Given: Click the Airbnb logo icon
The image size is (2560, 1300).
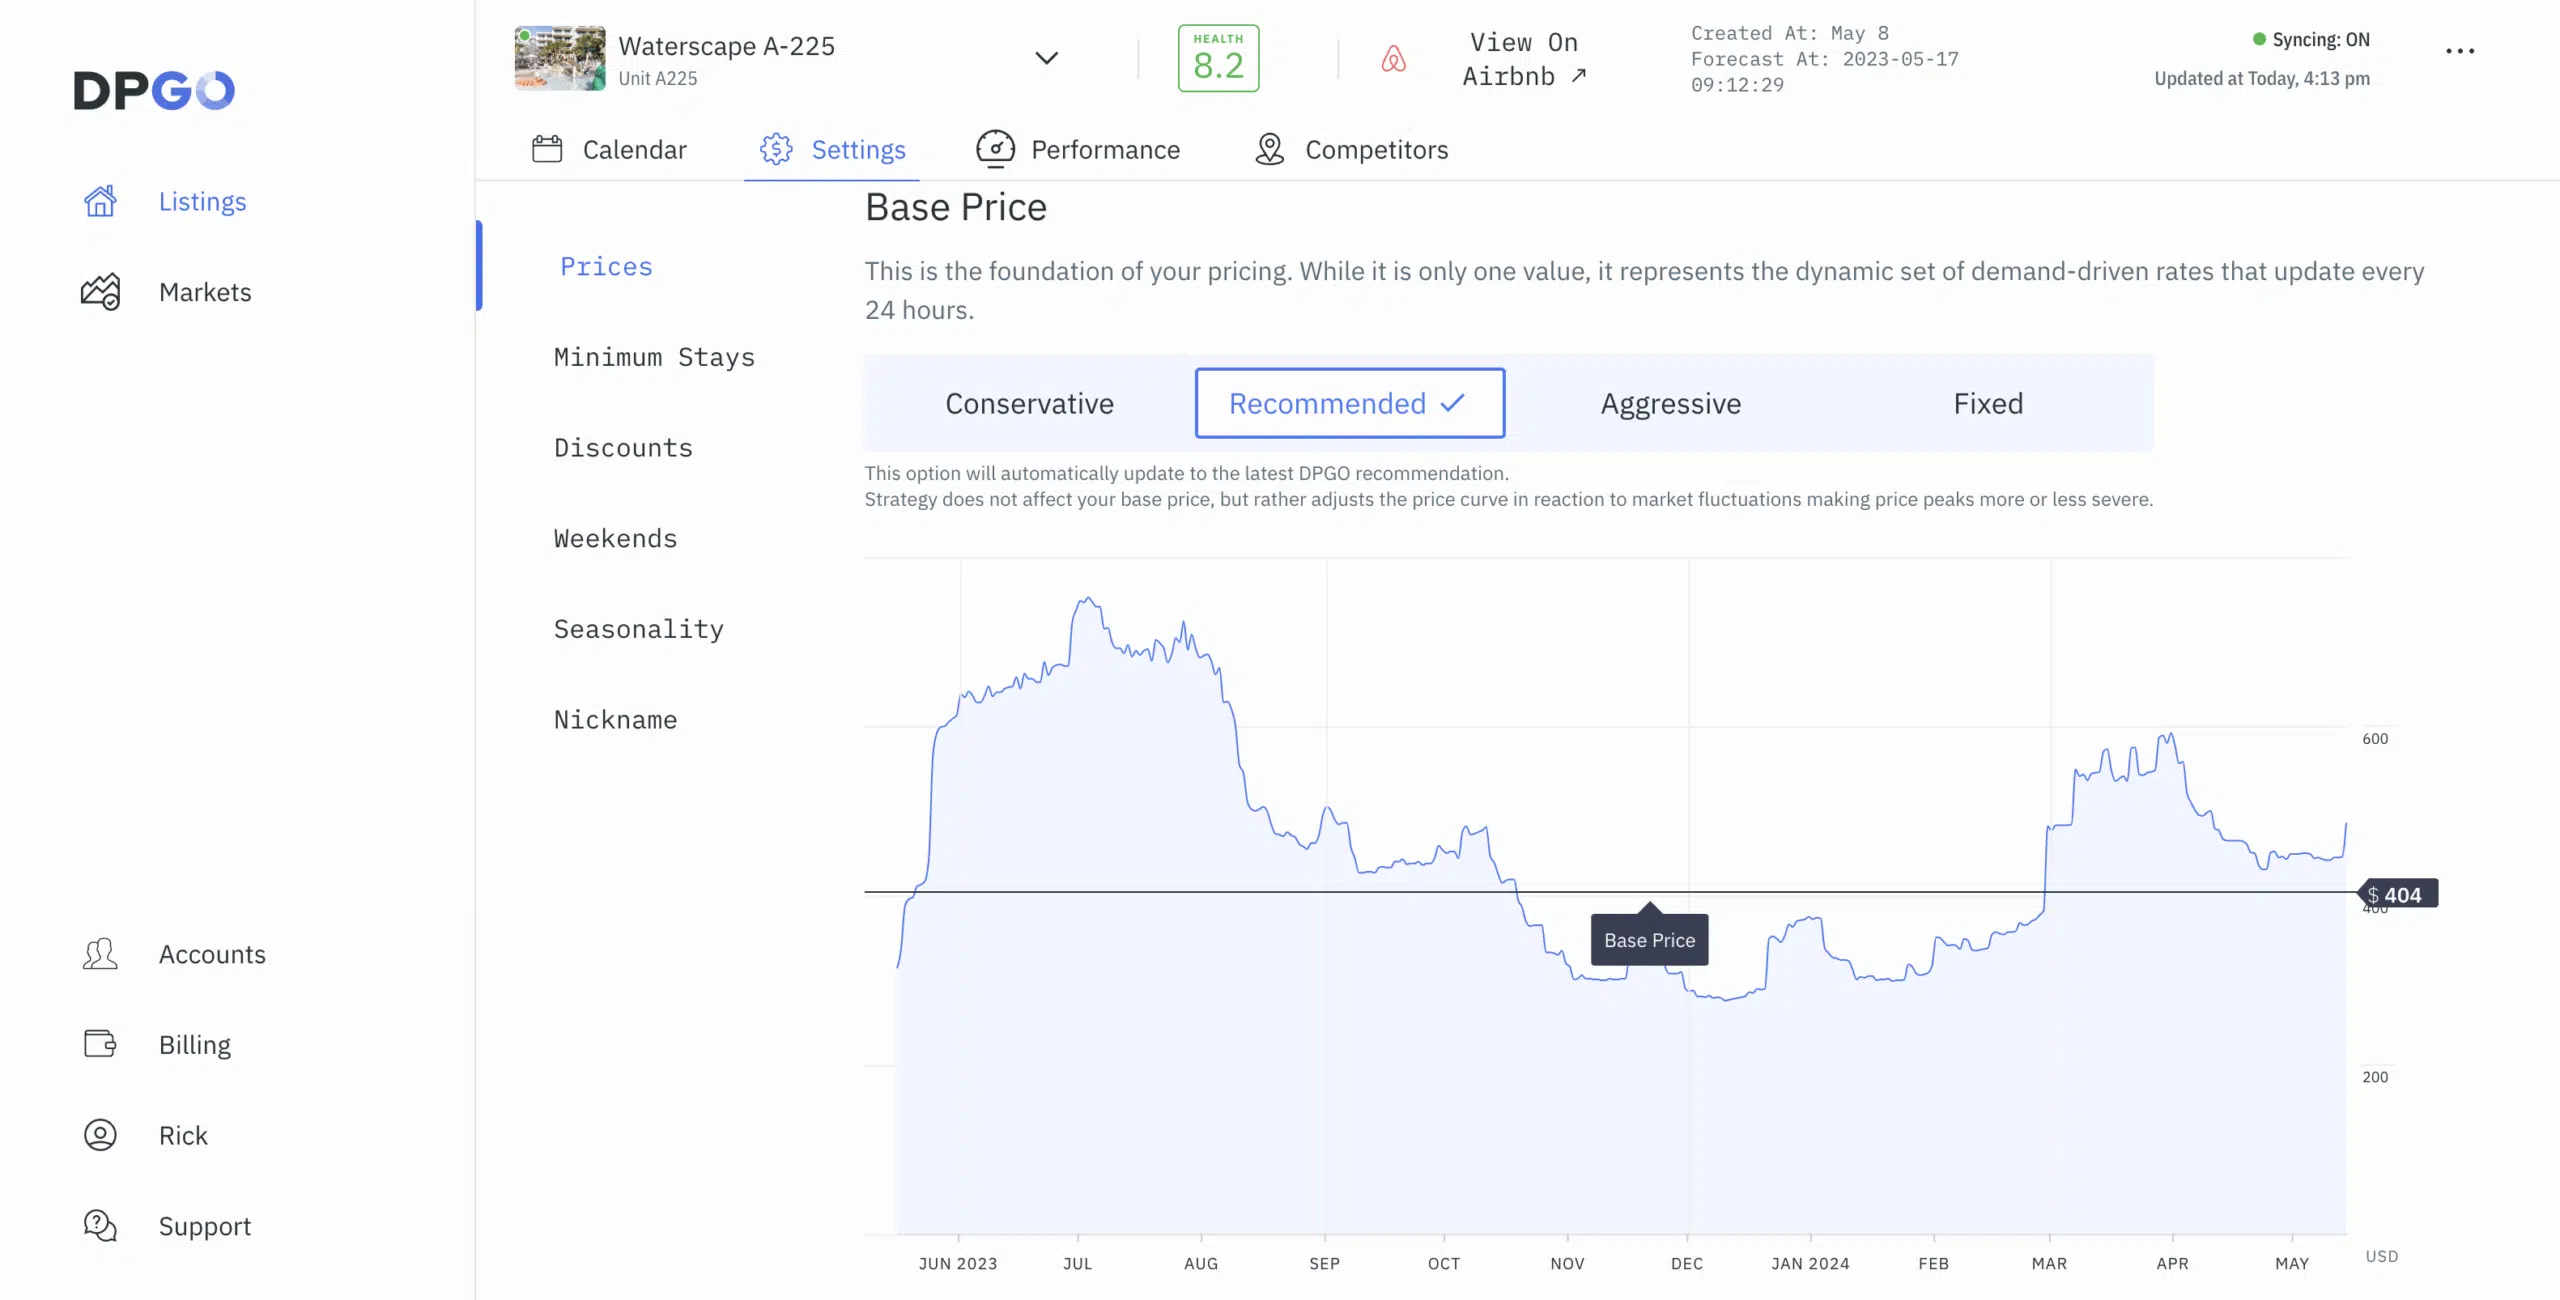Looking at the screenshot, I should [x=1393, y=59].
